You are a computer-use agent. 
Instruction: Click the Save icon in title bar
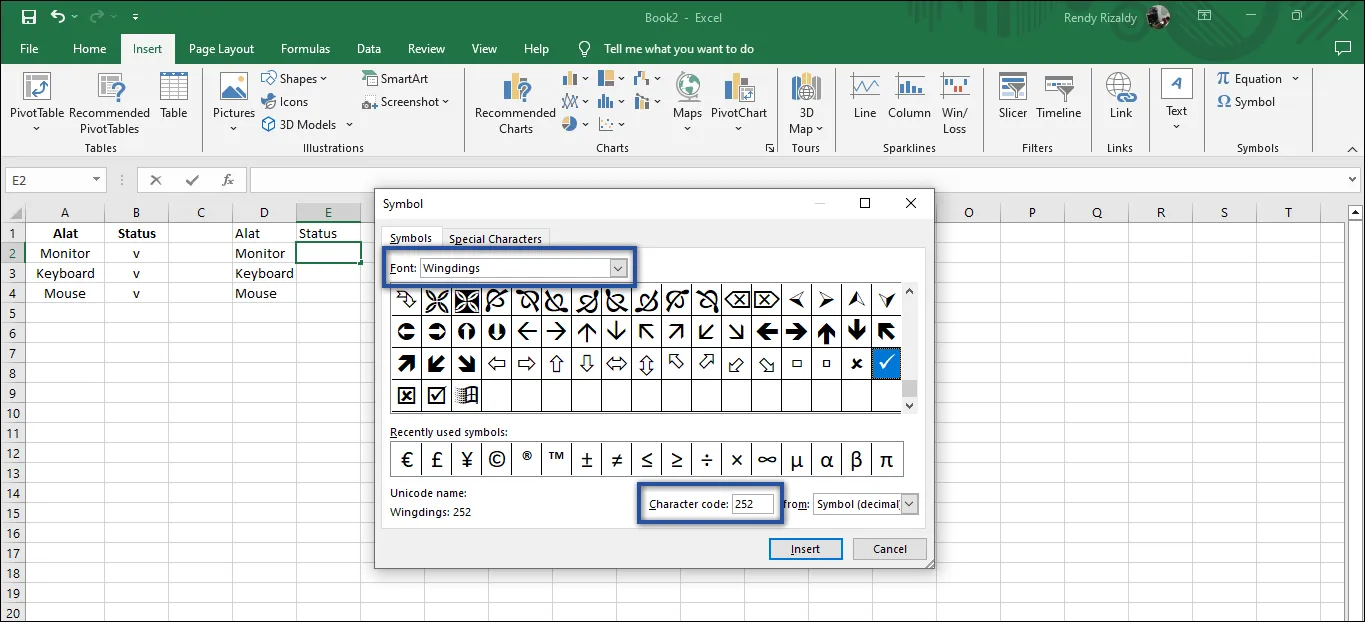[28, 17]
